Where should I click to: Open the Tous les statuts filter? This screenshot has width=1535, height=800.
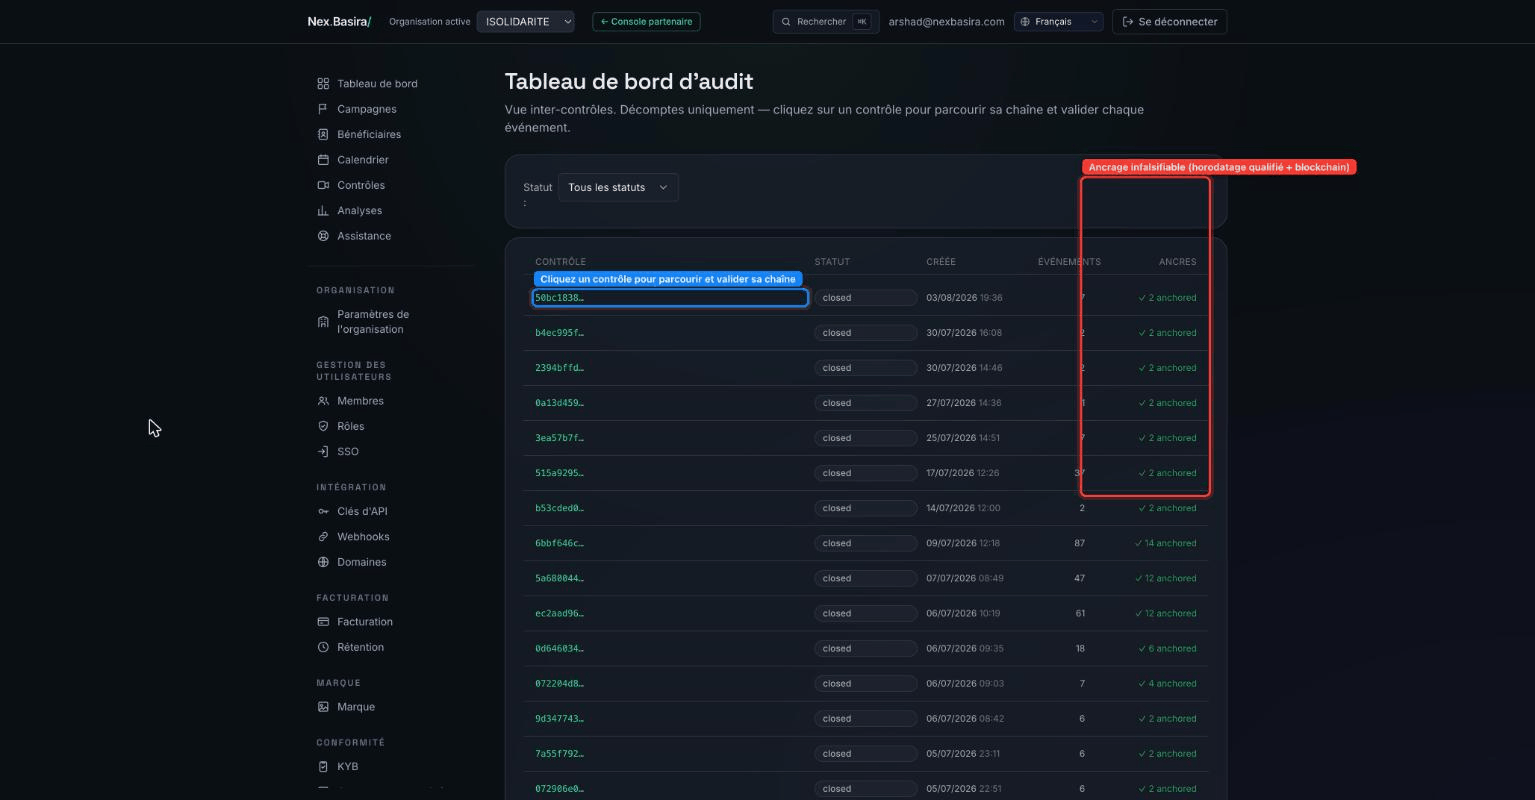click(618, 187)
